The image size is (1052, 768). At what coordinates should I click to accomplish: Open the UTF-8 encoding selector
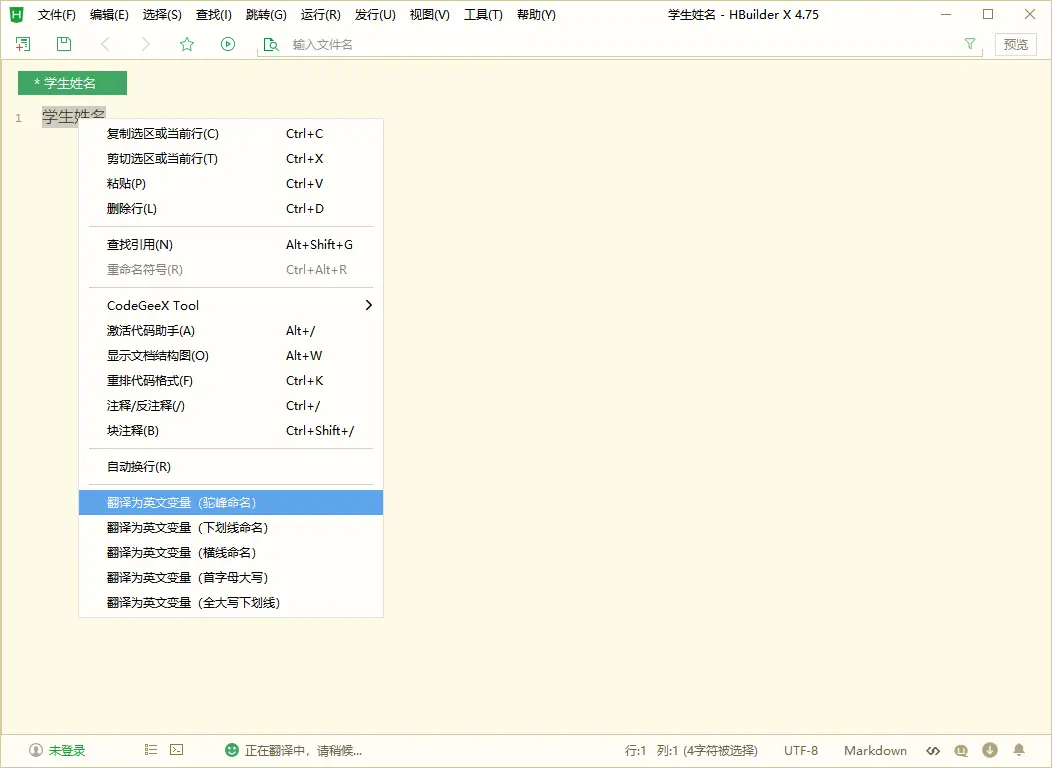[x=800, y=751]
